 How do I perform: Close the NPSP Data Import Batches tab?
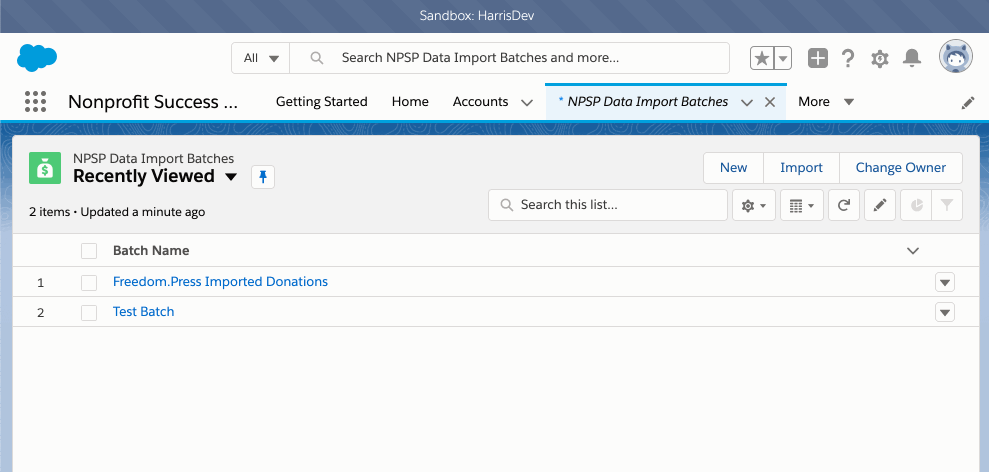coord(770,102)
